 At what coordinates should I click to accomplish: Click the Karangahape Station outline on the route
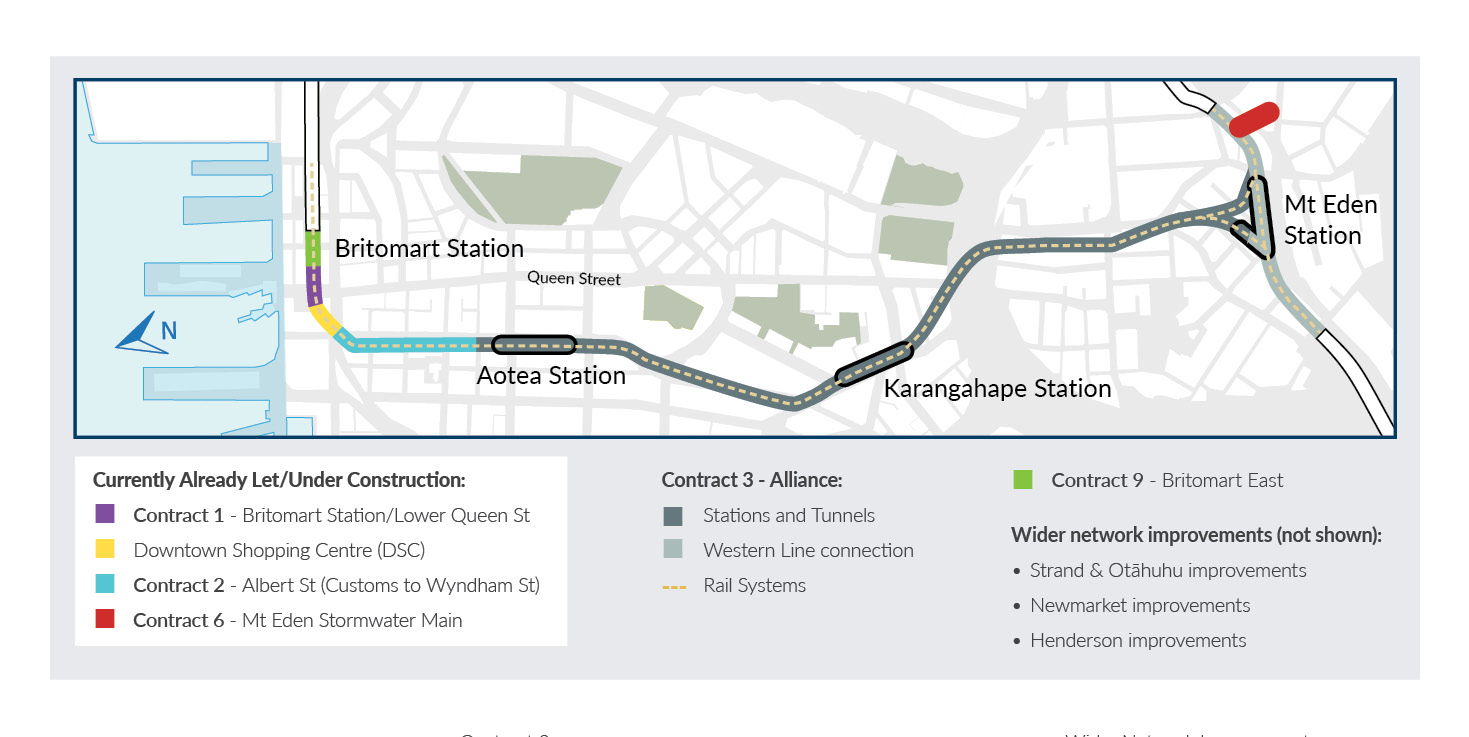tap(874, 364)
